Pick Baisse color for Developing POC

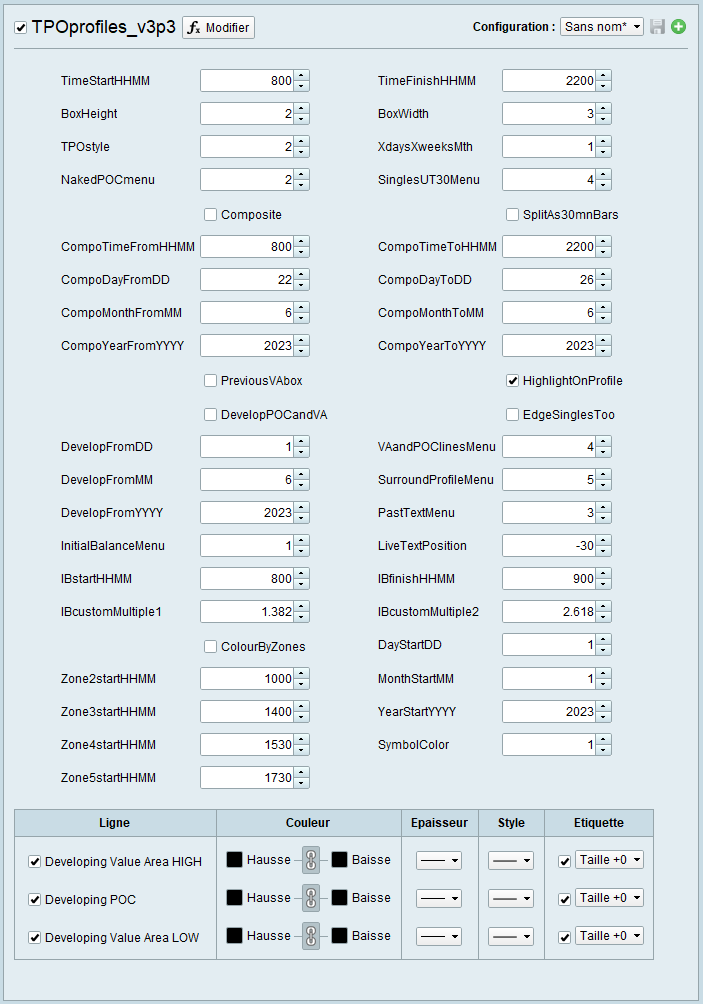pyautogui.click(x=339, y=897)
